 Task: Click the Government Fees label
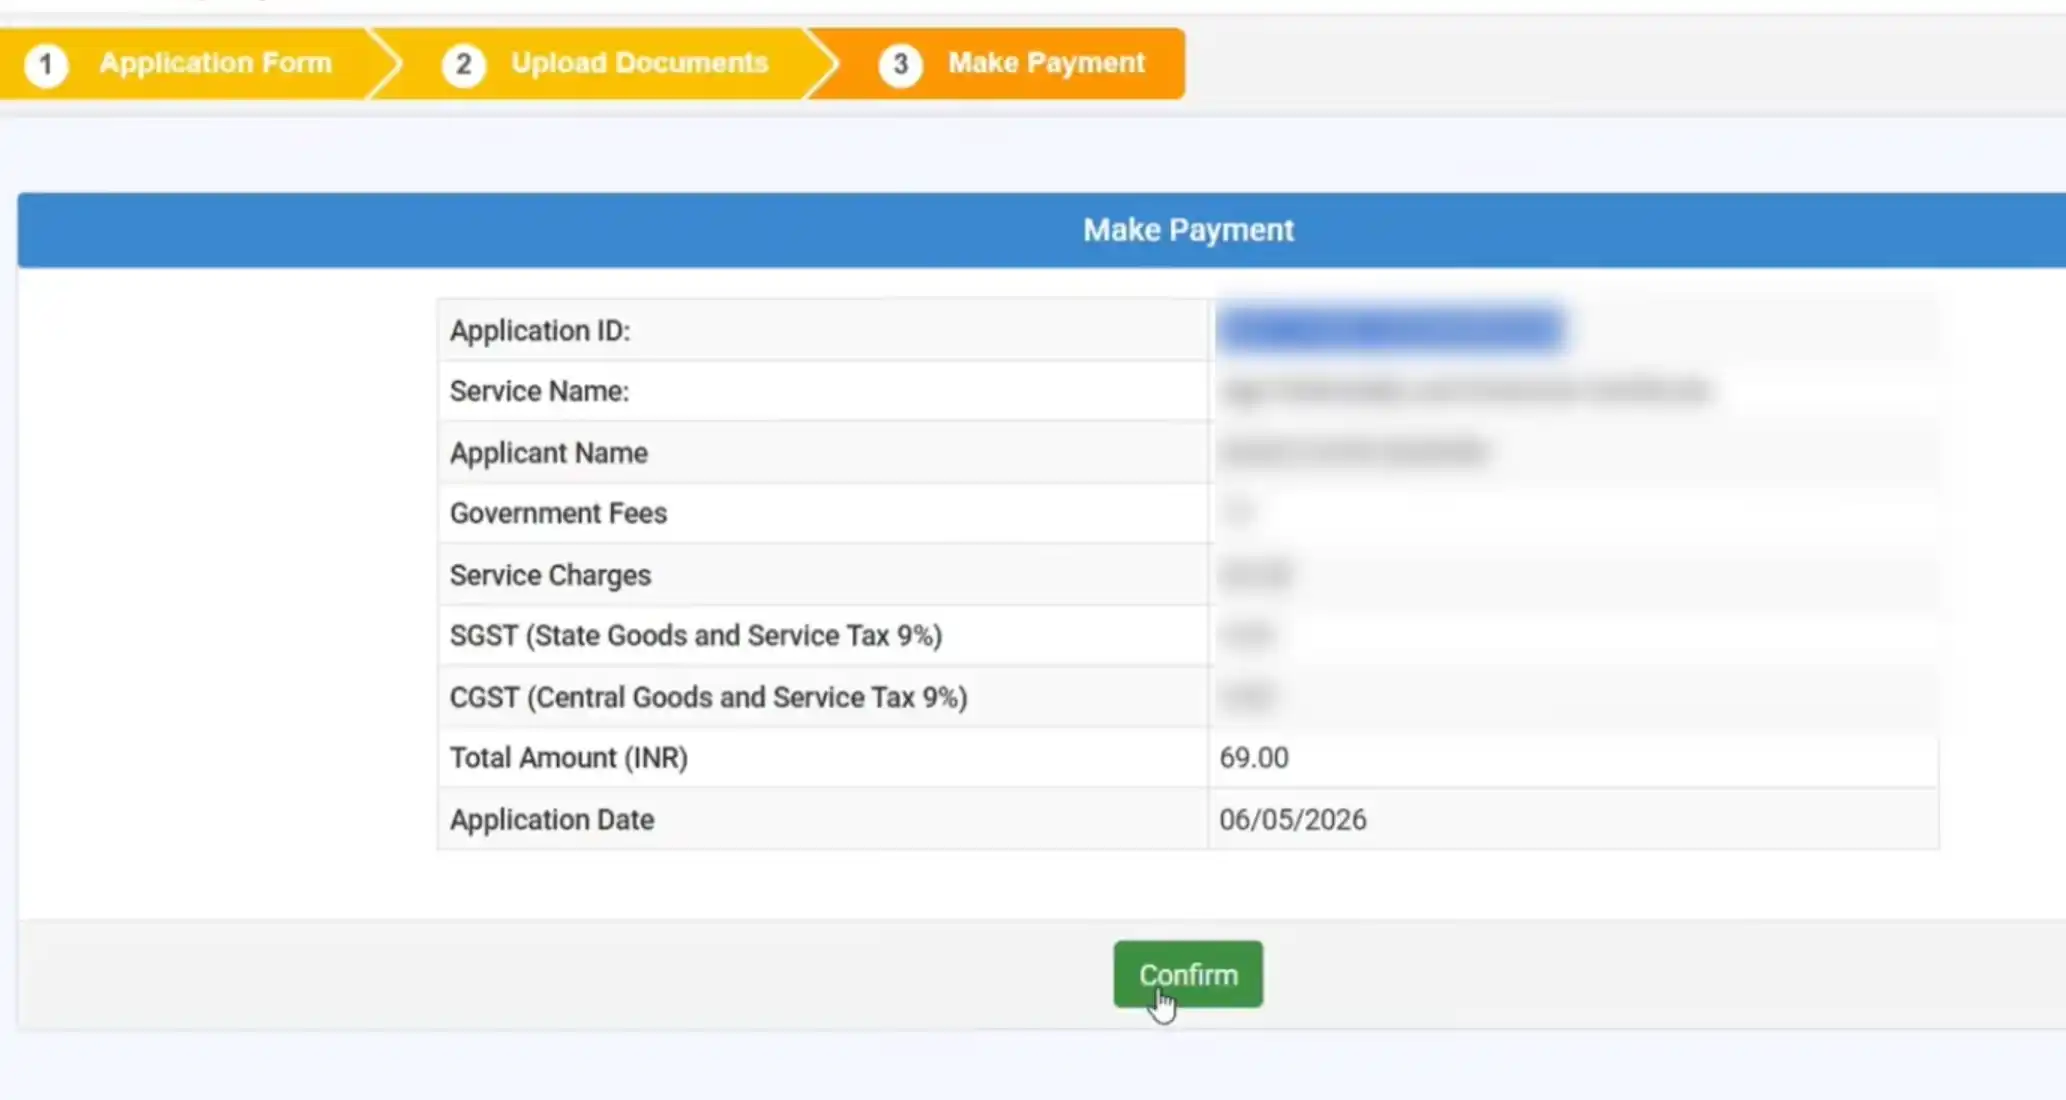pos(558,514)
